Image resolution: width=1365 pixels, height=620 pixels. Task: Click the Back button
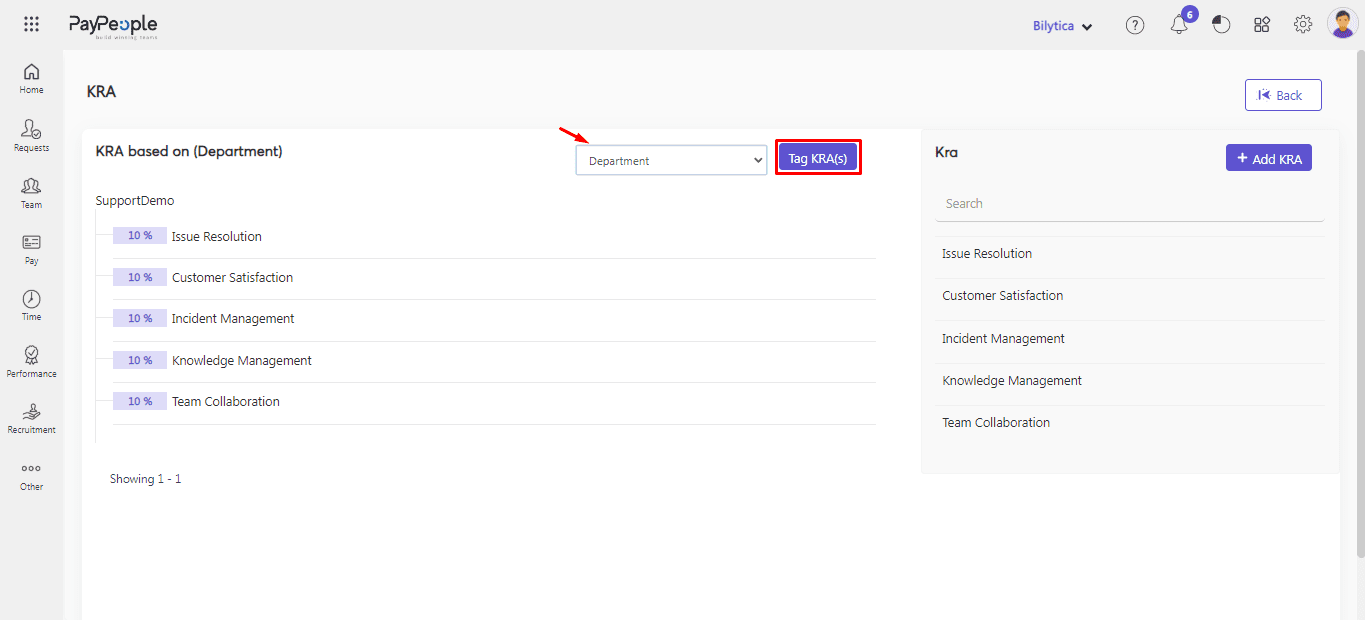1282,95
